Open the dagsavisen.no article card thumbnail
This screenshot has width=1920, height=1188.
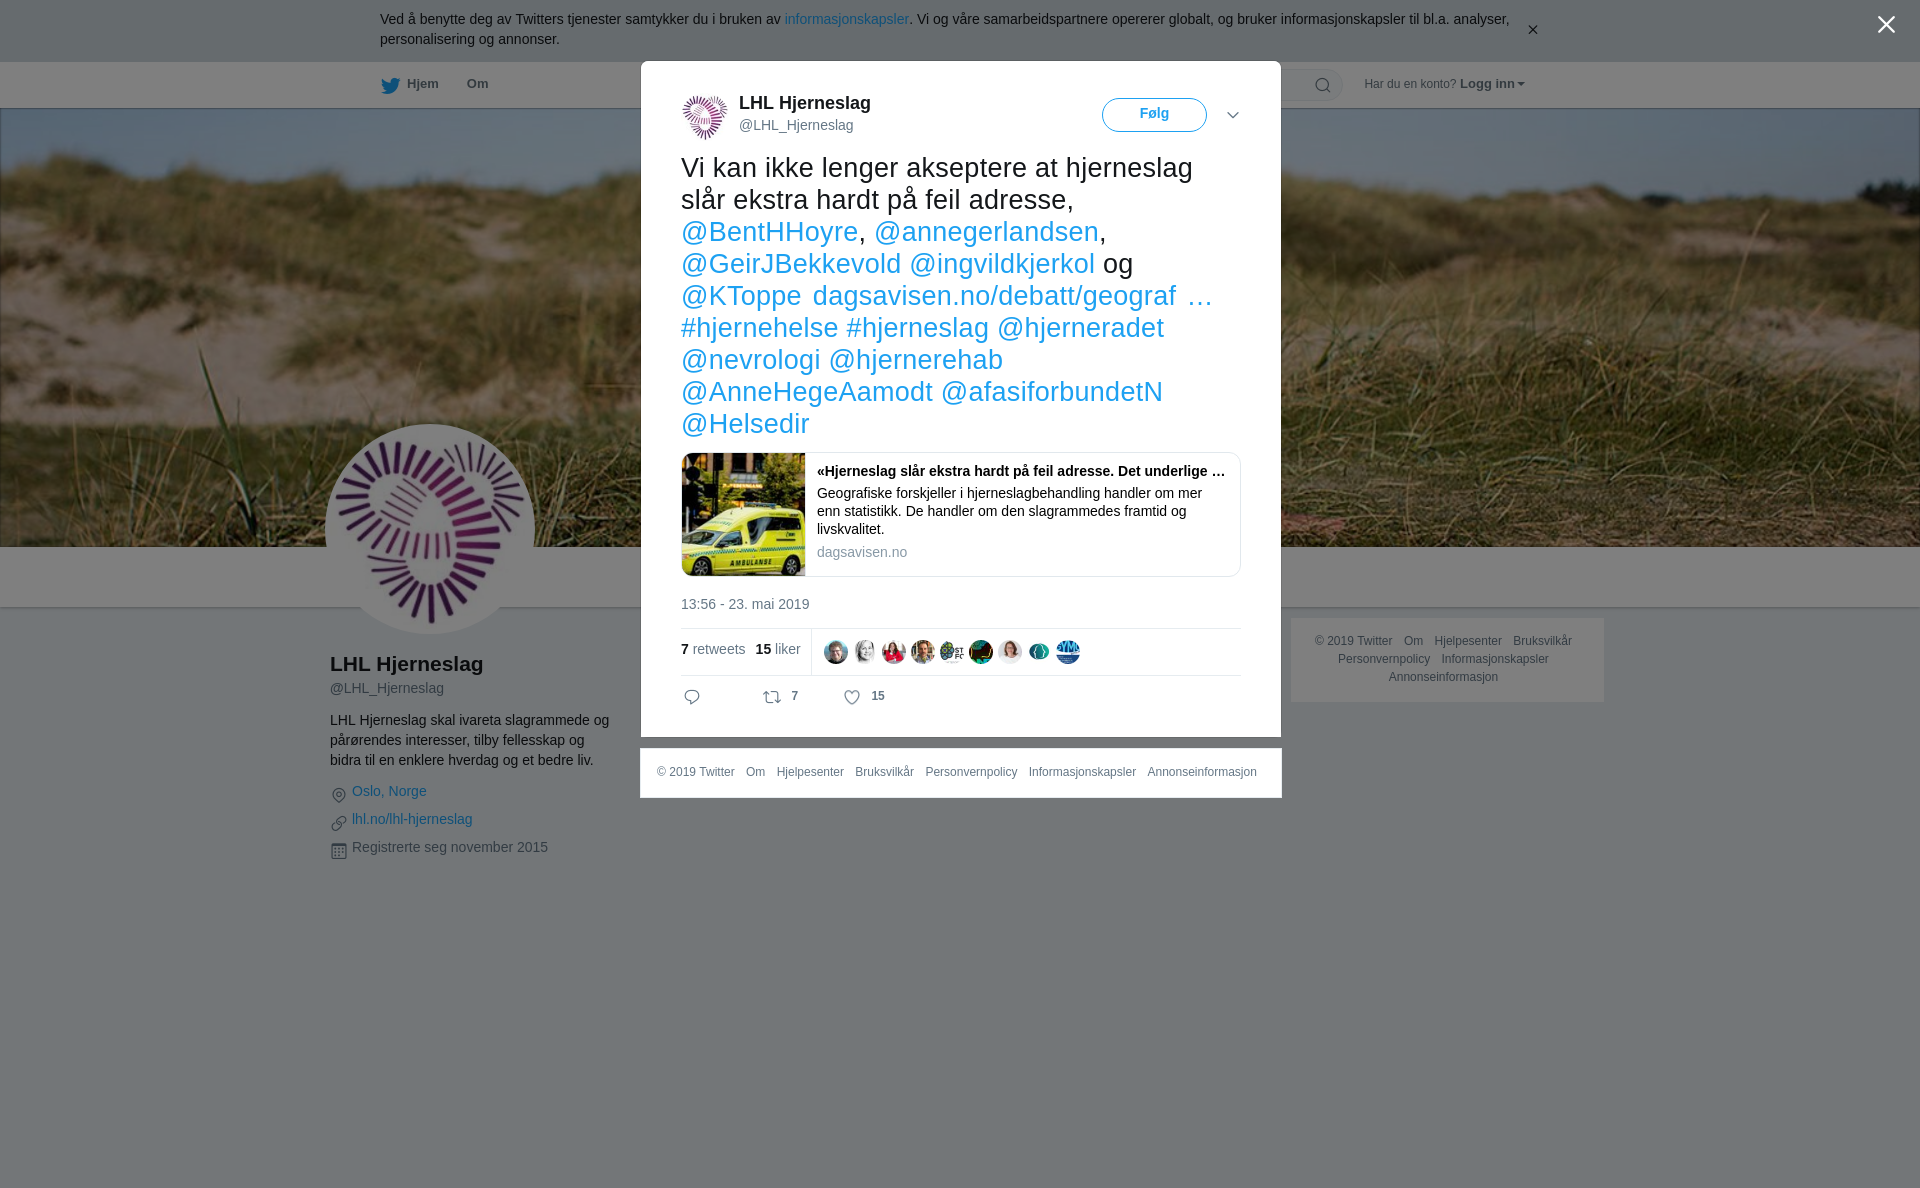pyautogui.click(x=743, y=515)
